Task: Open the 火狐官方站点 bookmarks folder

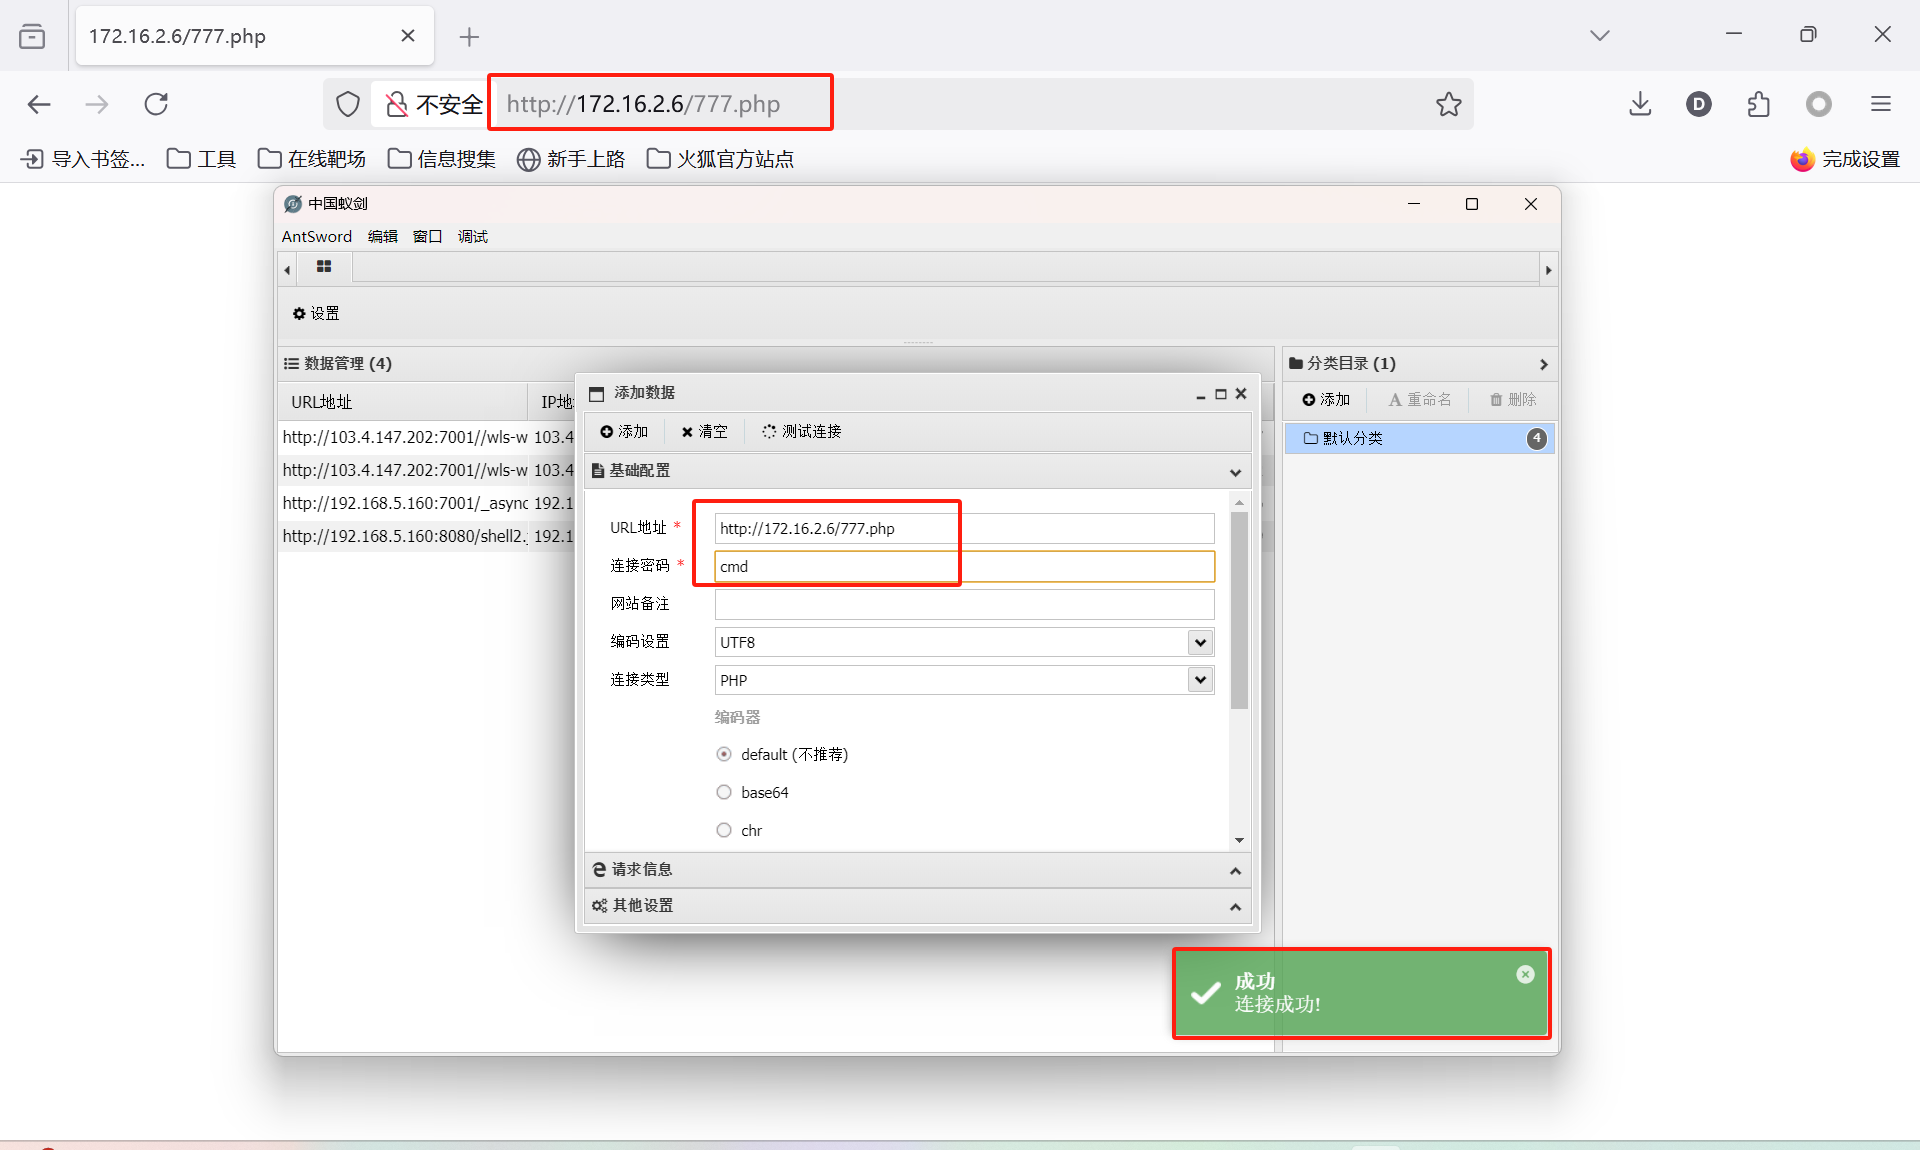Action: [720, 159]
